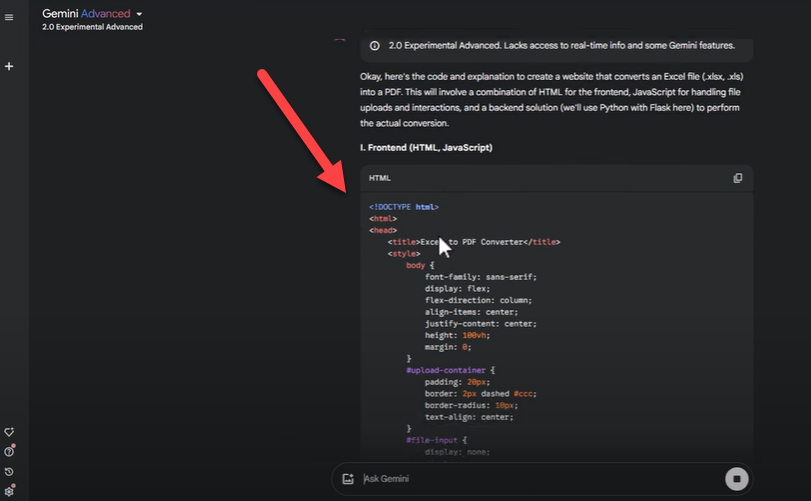Click the #ccc color value in code

[523, 393]
